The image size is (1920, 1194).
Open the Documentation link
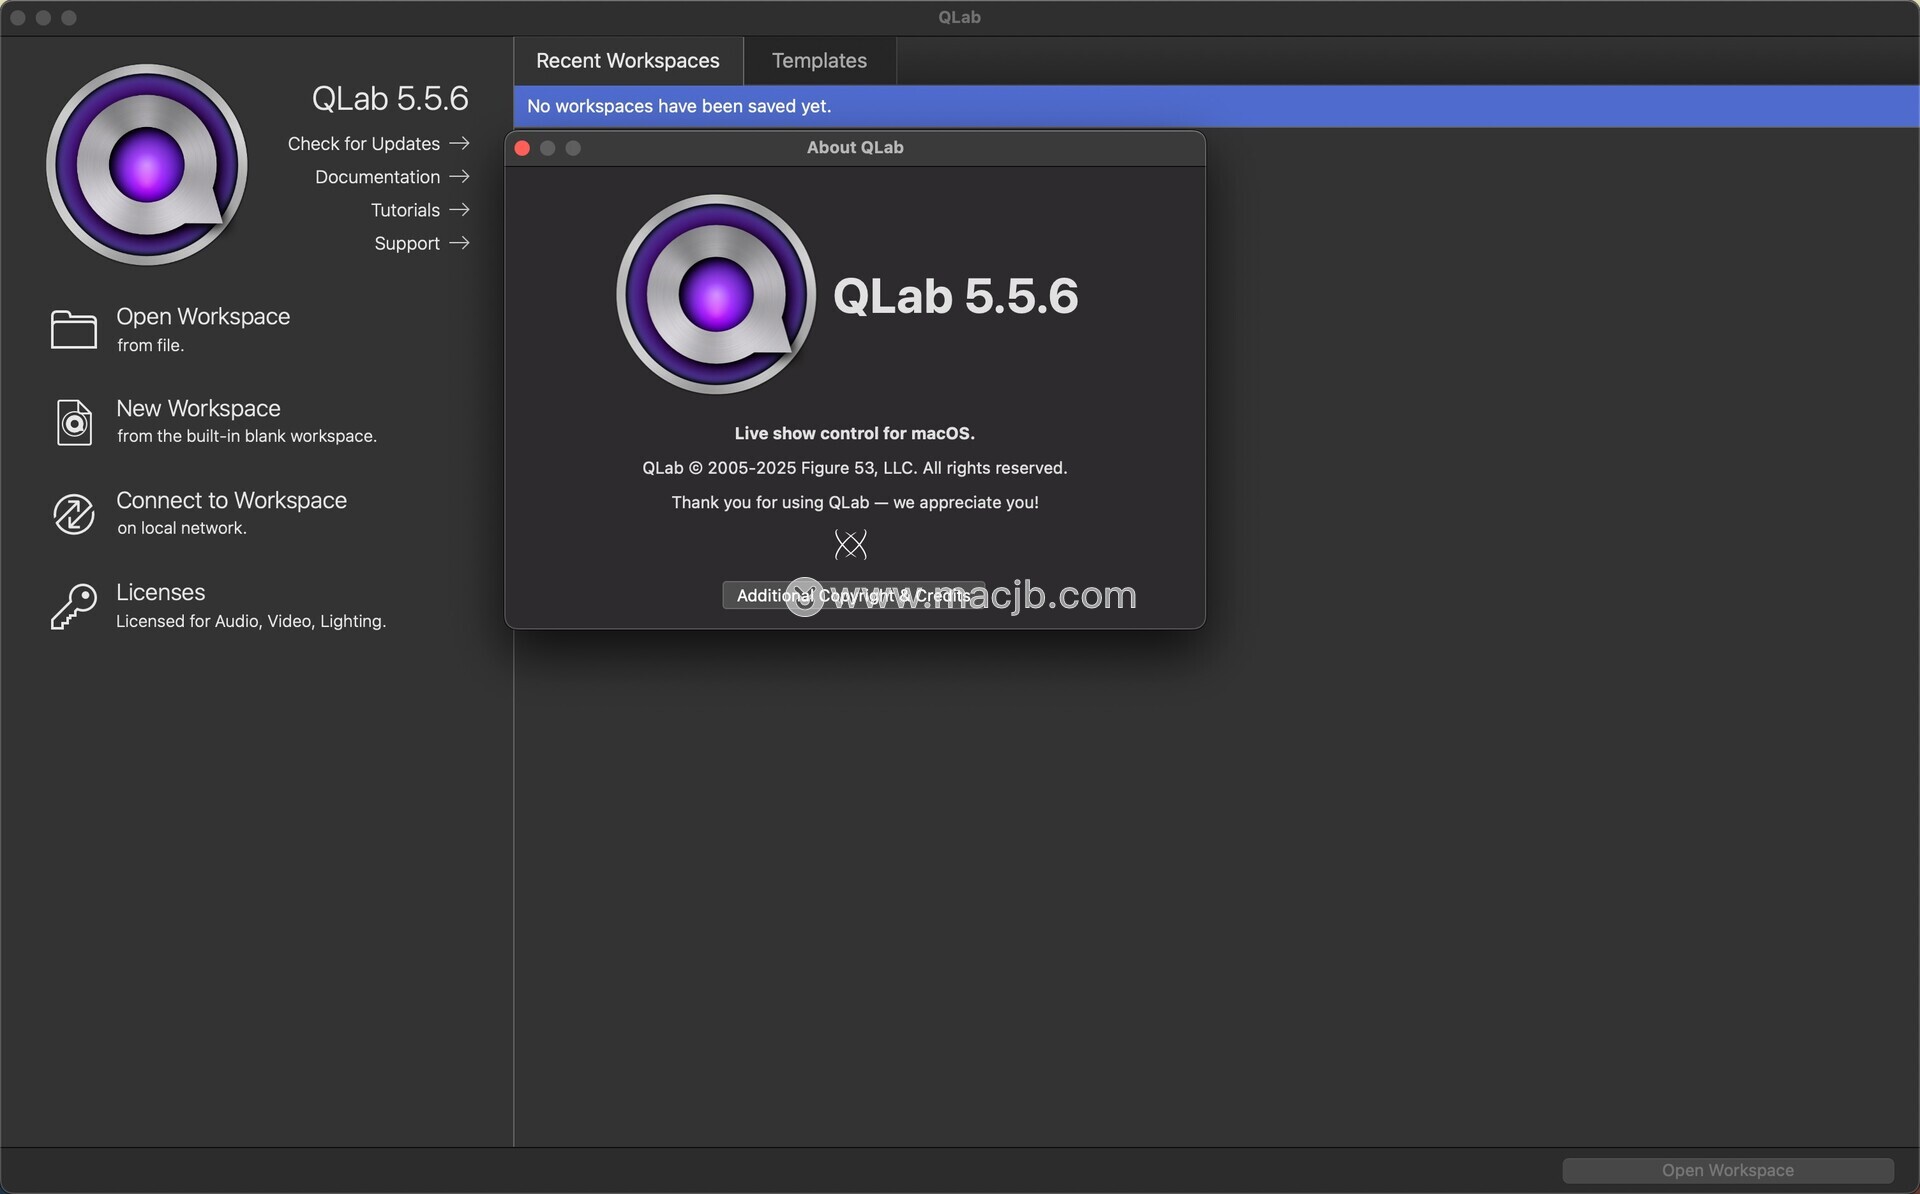(x=377, y=177)
